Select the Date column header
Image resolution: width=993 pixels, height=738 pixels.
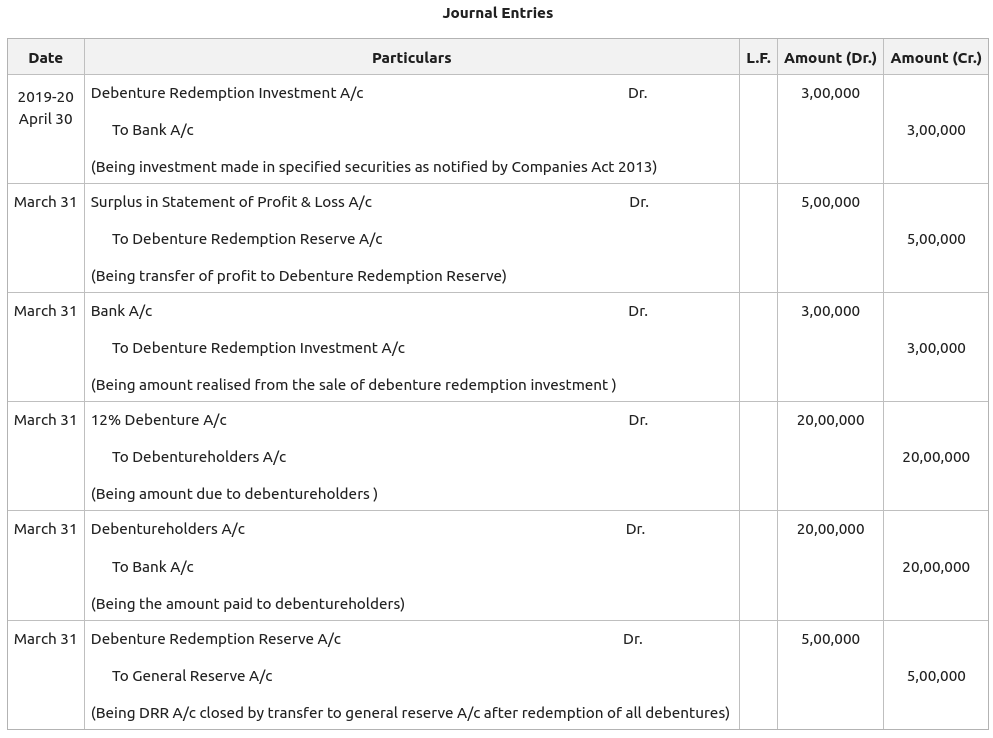pos(45,58)
